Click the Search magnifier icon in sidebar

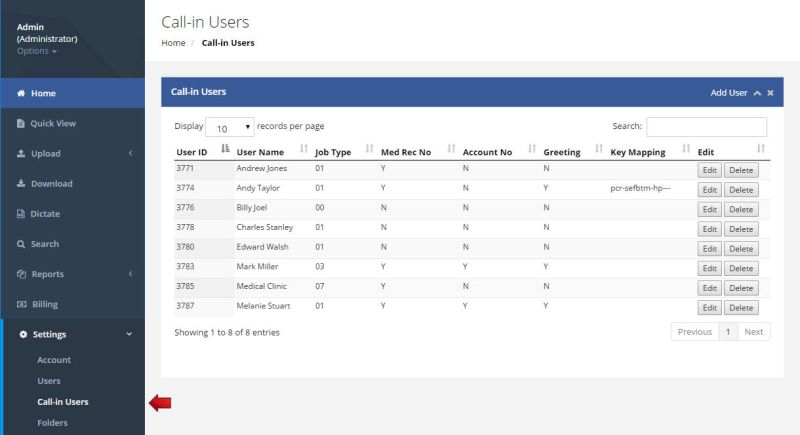[x=21, y=244]
